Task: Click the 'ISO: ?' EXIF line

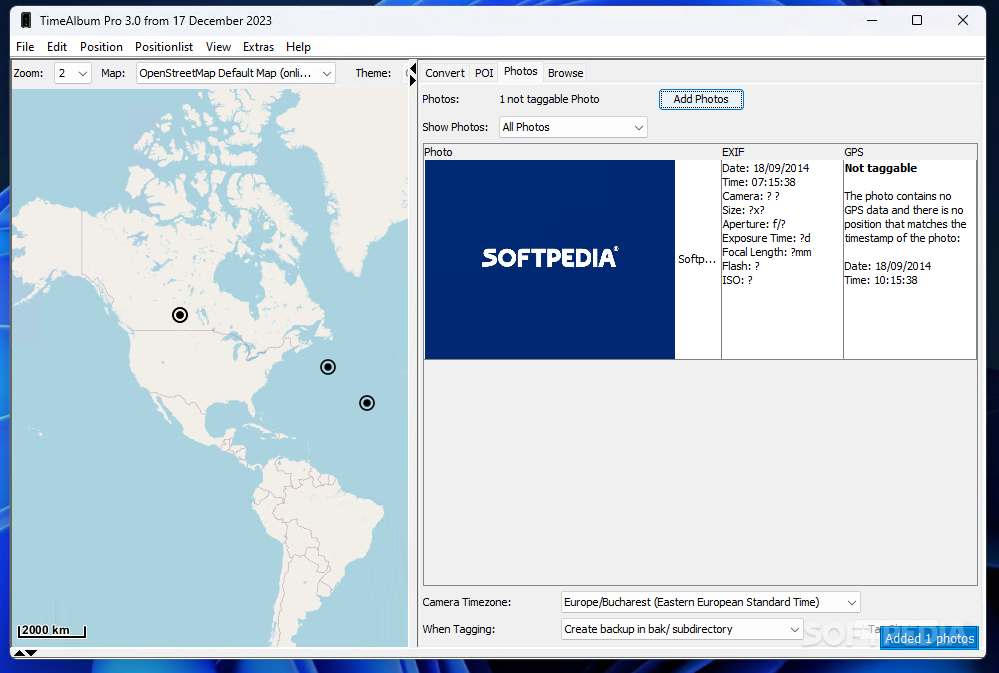Action: [737, 280]
